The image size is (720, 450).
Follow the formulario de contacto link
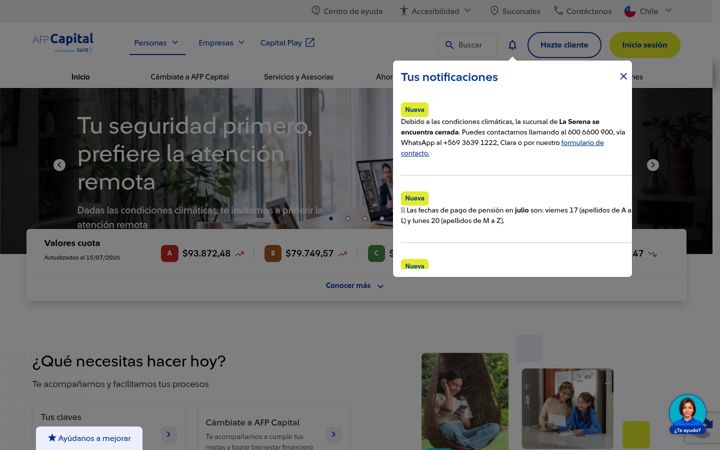[502, 148]
